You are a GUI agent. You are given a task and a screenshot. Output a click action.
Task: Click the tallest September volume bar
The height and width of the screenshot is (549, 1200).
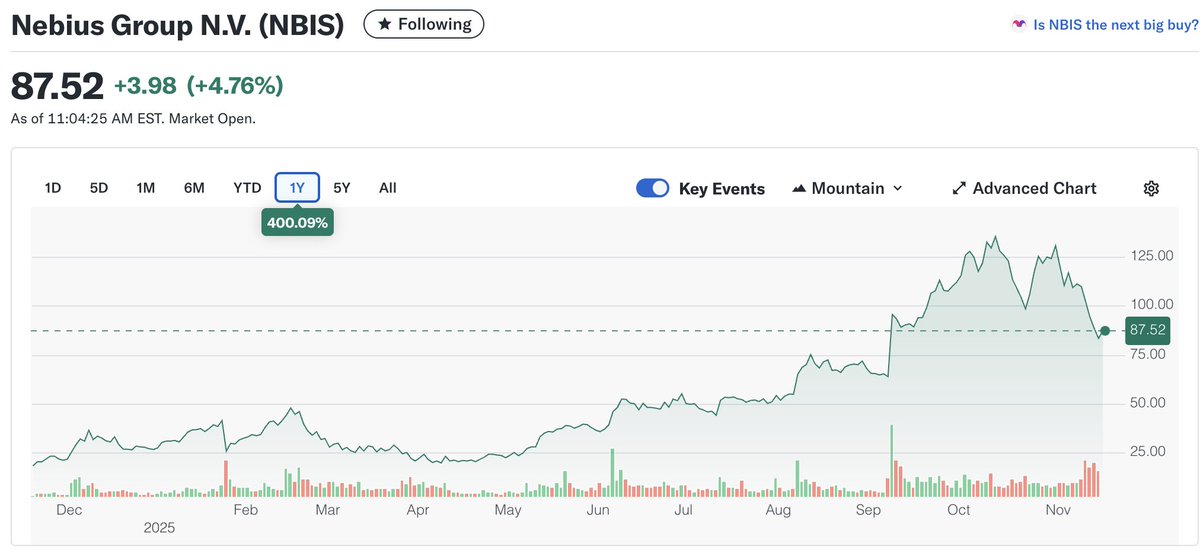890,461
